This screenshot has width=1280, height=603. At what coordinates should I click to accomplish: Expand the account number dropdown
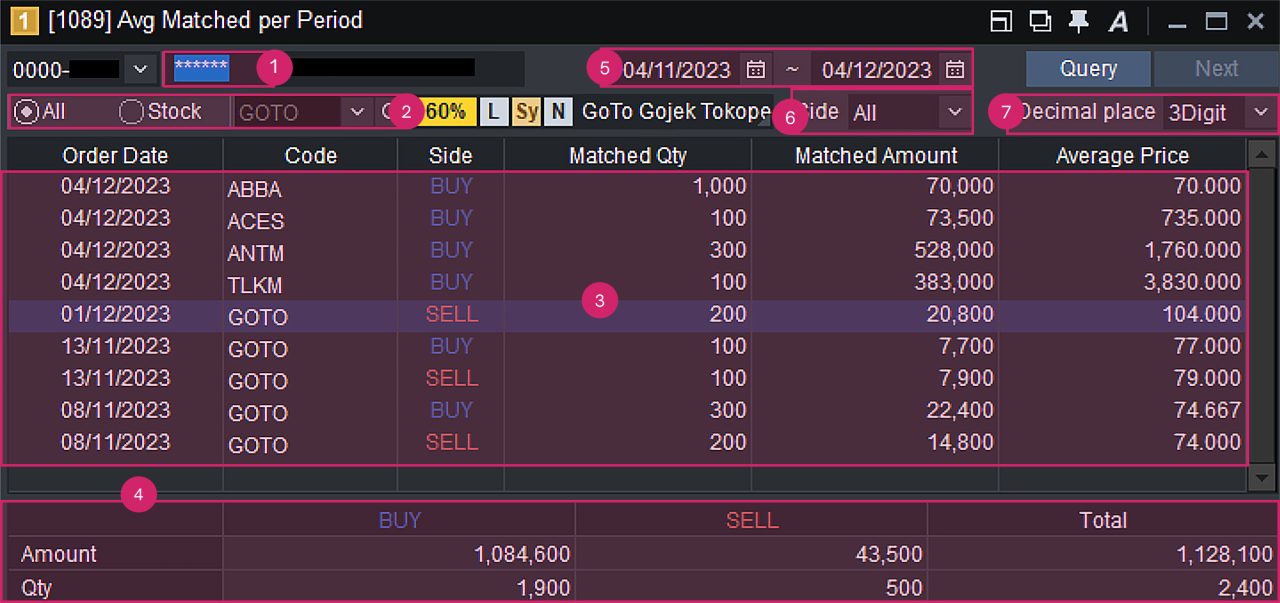(x=140, y=70)
